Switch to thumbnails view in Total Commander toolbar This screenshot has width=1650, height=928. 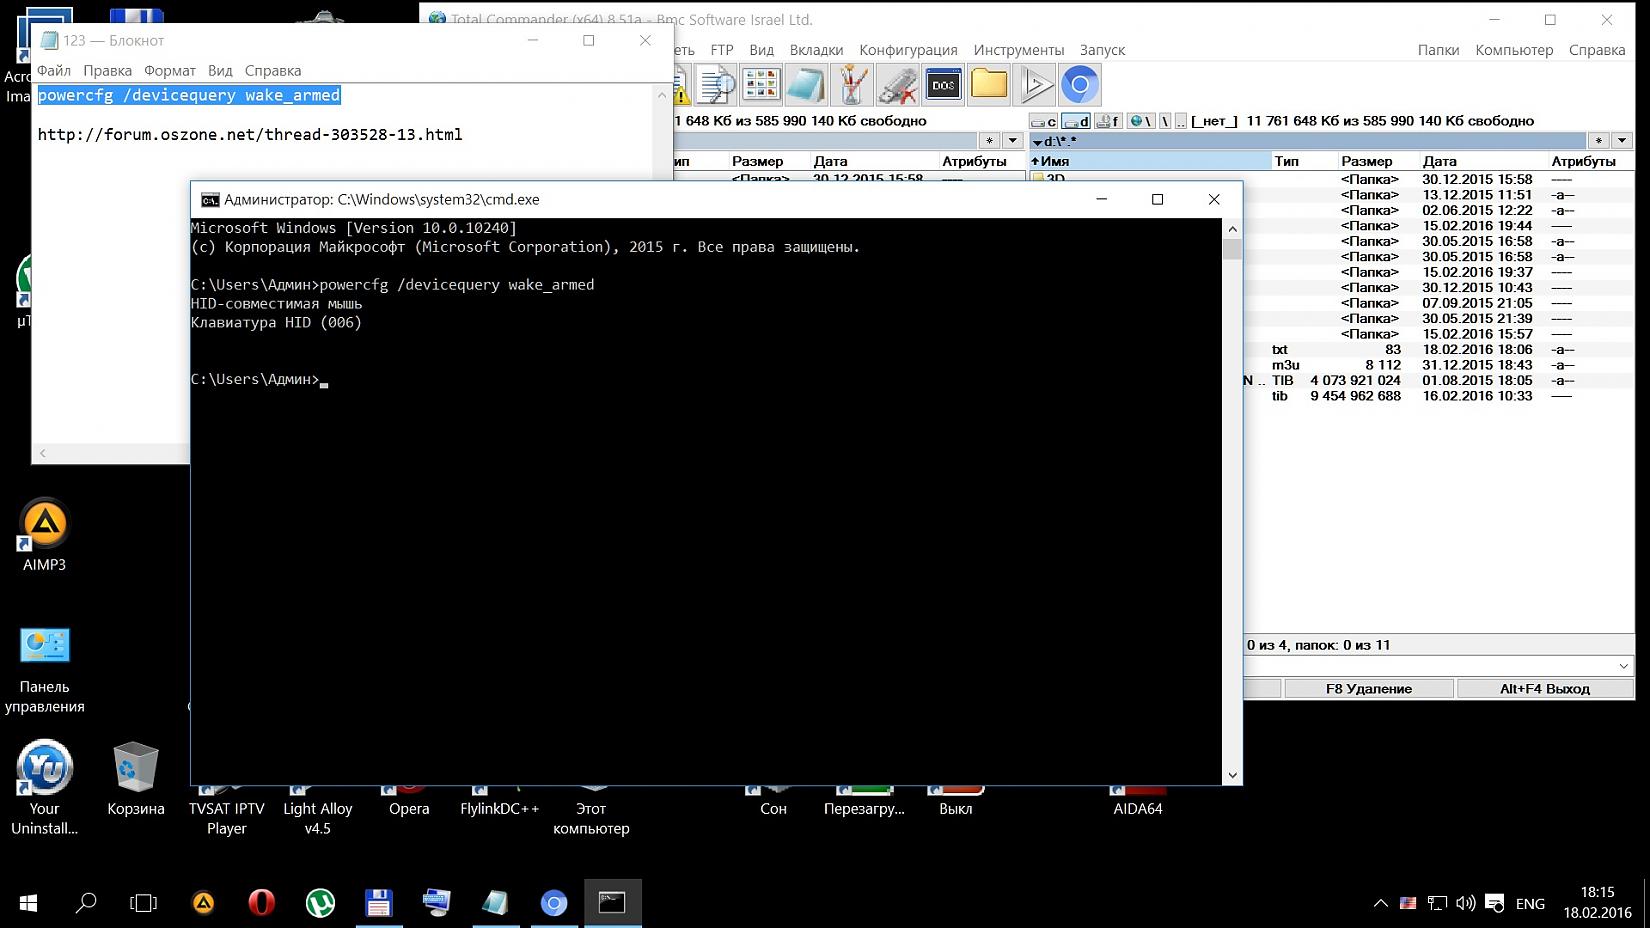pos(761,86)
